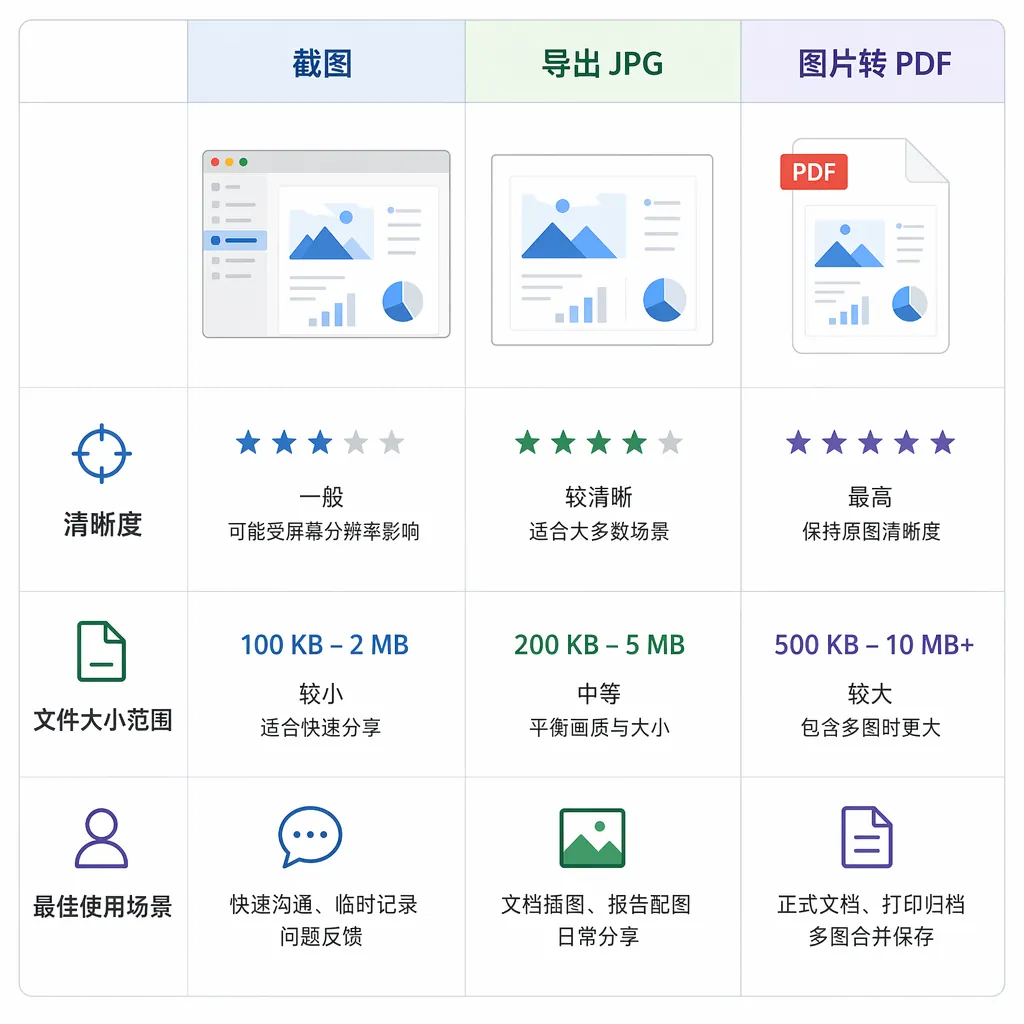Click the 正式文档、打印归档 text
Viewport: 1024px width, 1024px height.
coord(871,904)
